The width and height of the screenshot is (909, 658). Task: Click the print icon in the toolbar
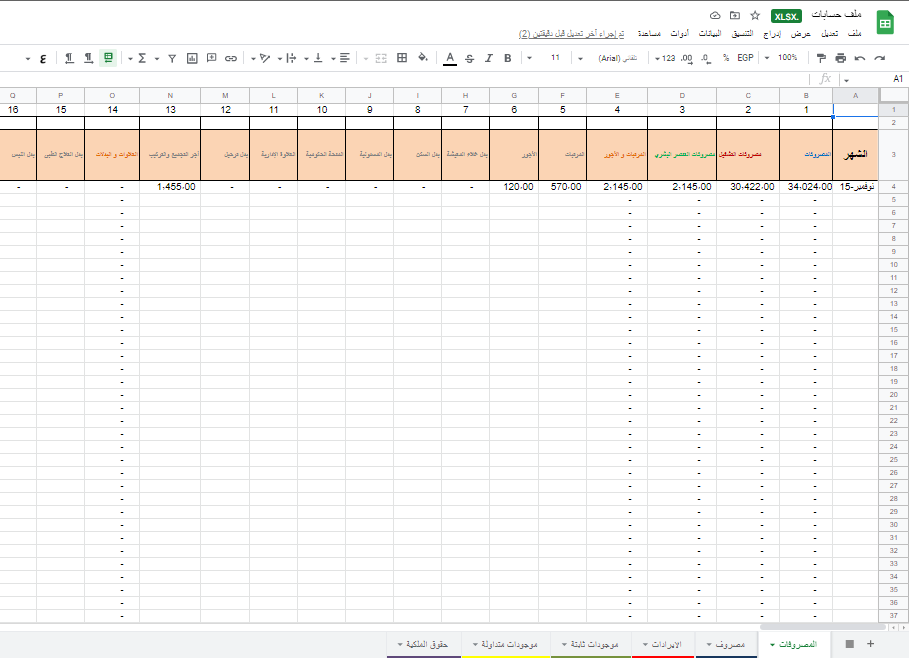point(840,58)
